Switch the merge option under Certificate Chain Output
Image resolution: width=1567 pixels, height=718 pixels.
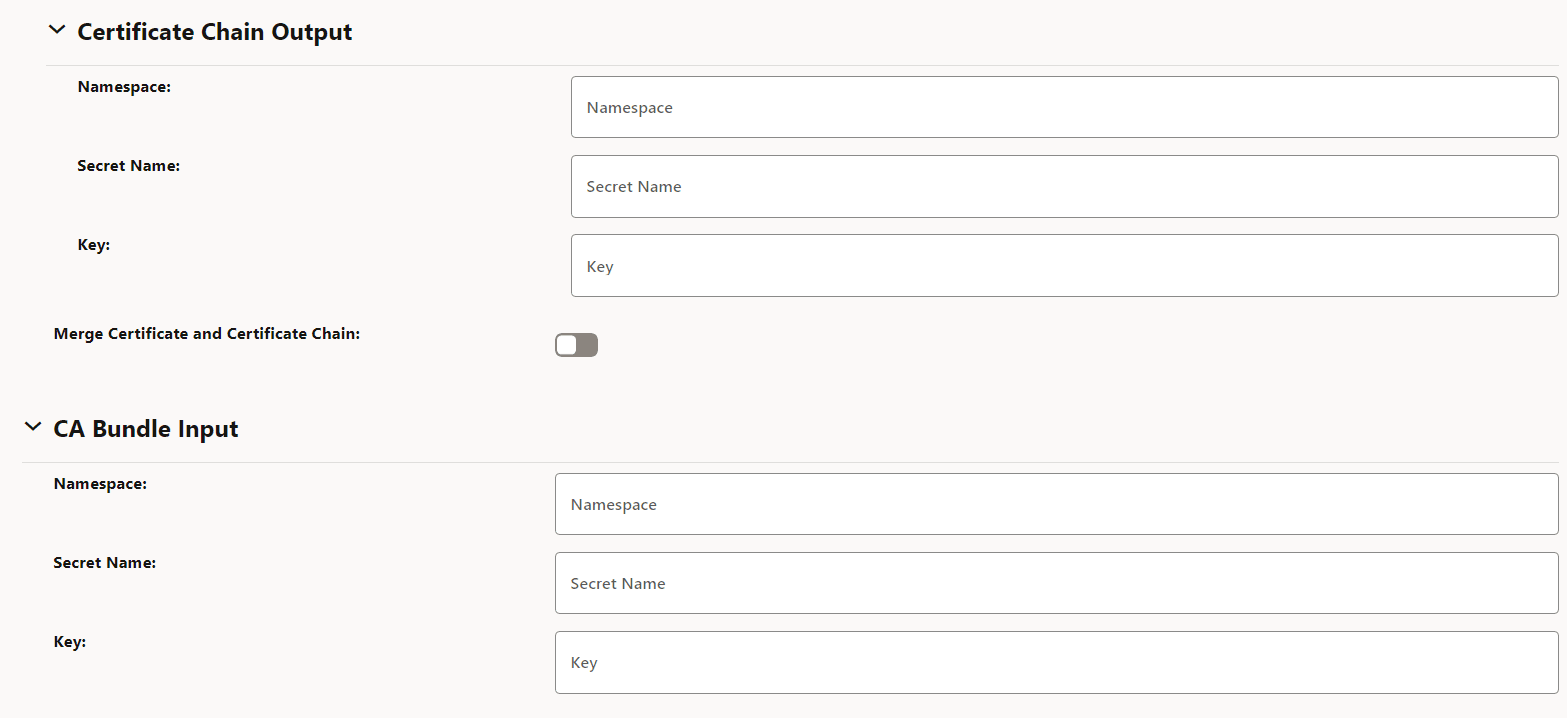tap(576, 344)
